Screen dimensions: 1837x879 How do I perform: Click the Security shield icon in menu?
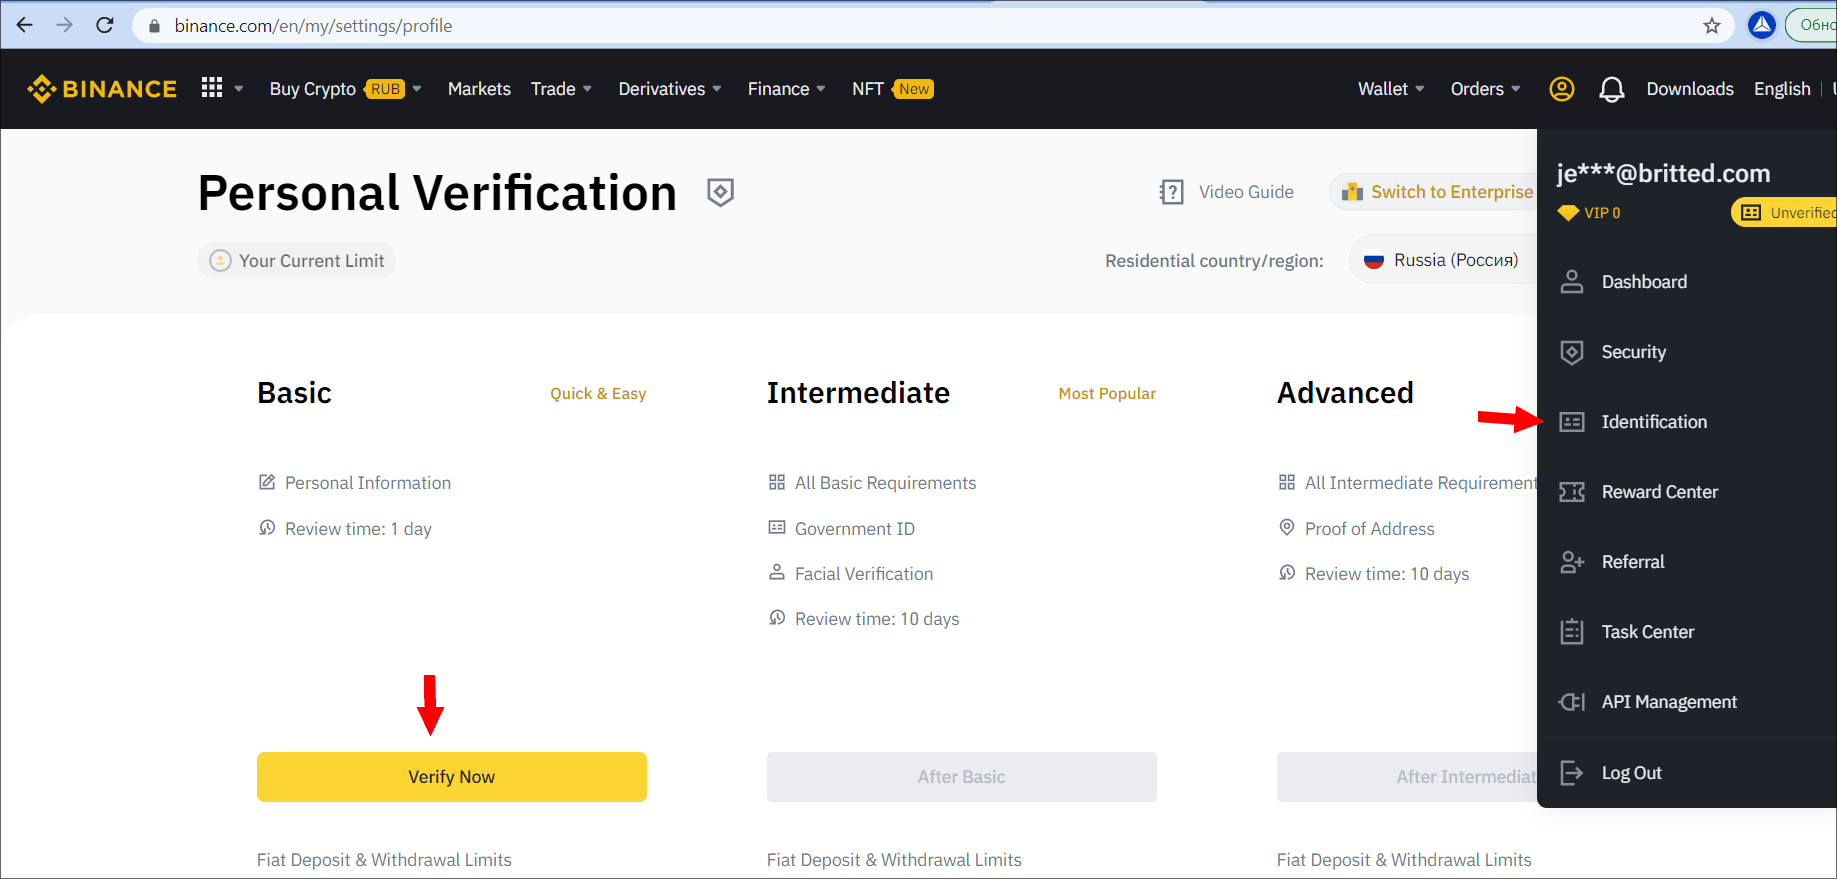click(x=1572, y=352)
